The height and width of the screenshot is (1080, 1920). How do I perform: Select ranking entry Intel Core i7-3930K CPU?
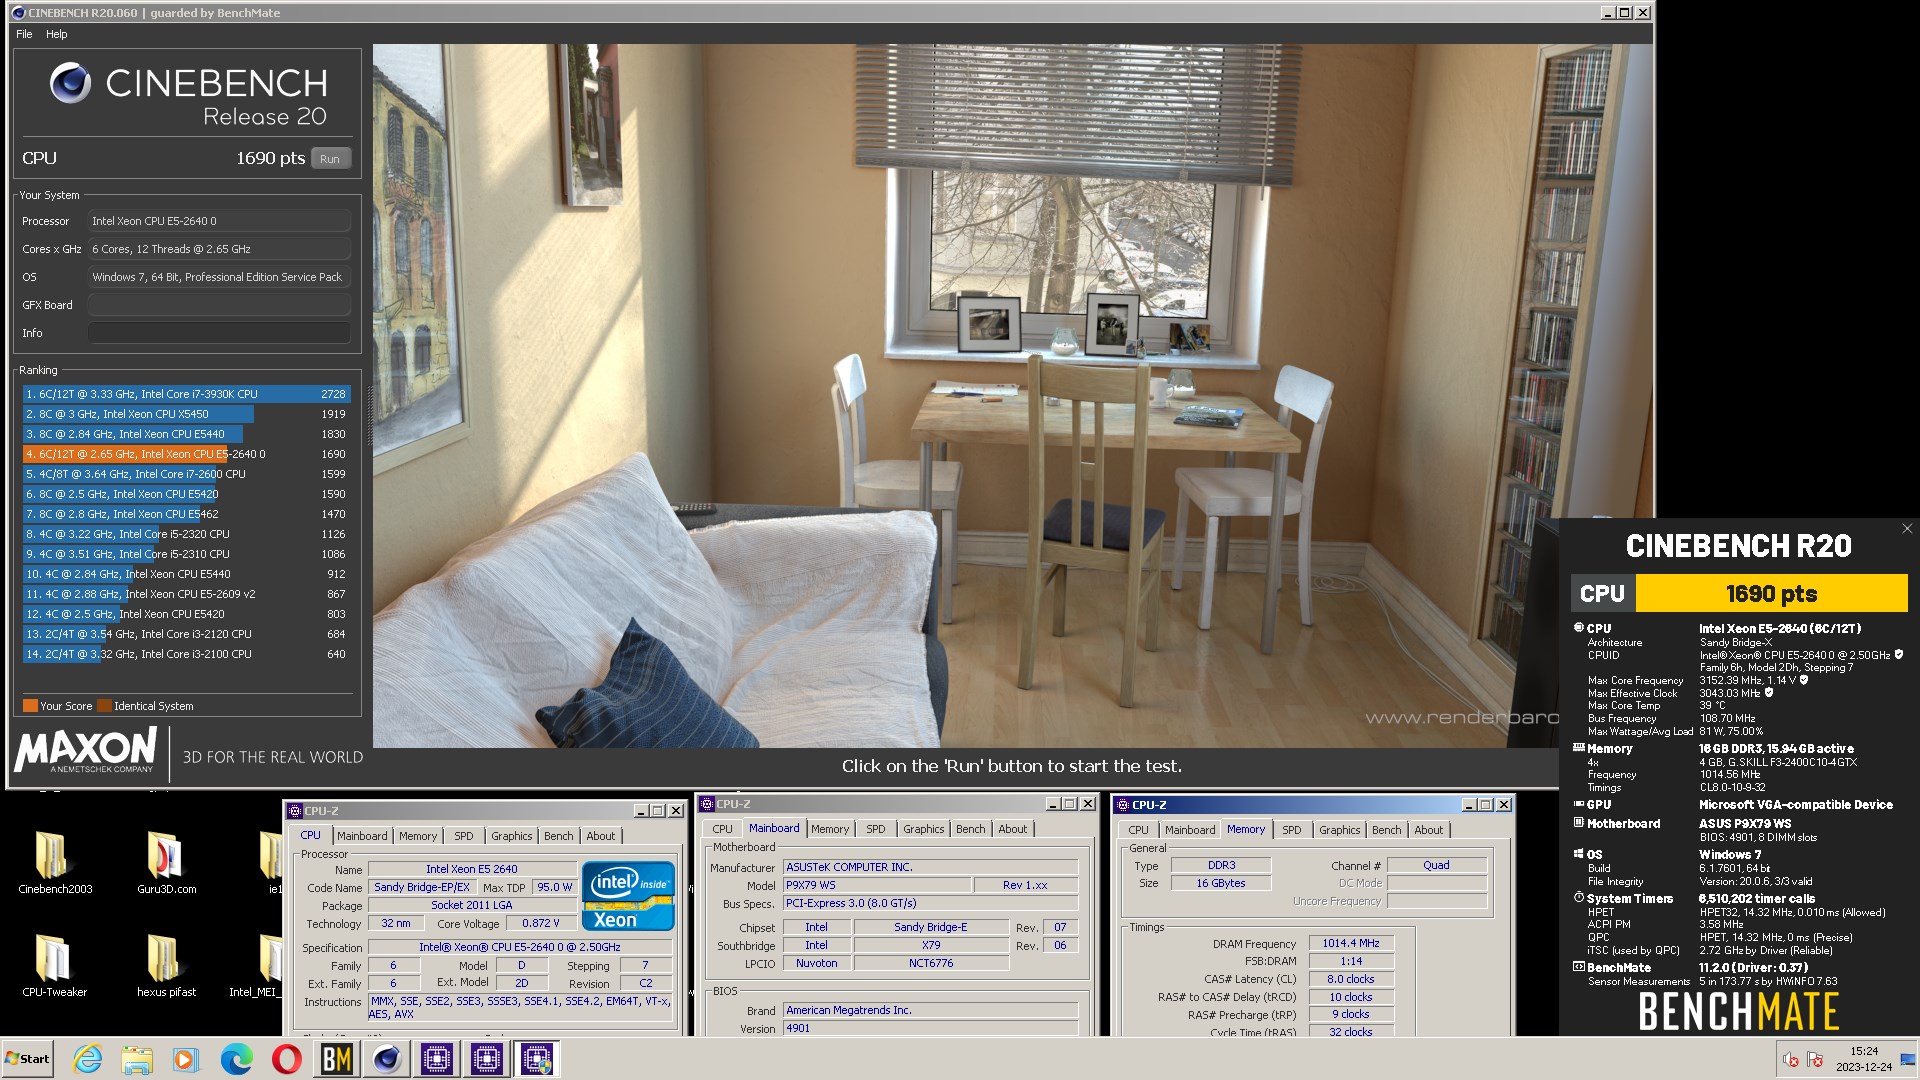185,394
